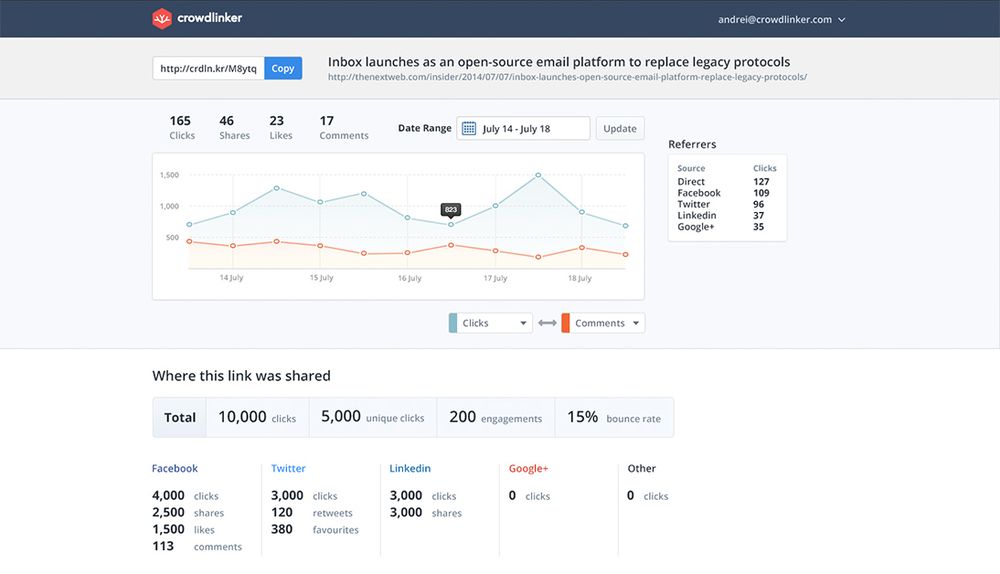Viewport: 1000px width, 574px height.
Task: Click the swap arrows between metric dropdowns
Action: pyautogui.click(x=547, y=323)
